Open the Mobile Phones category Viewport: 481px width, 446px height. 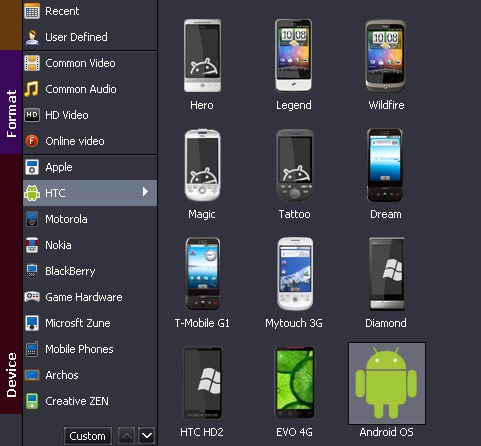(x=90, y=349)
